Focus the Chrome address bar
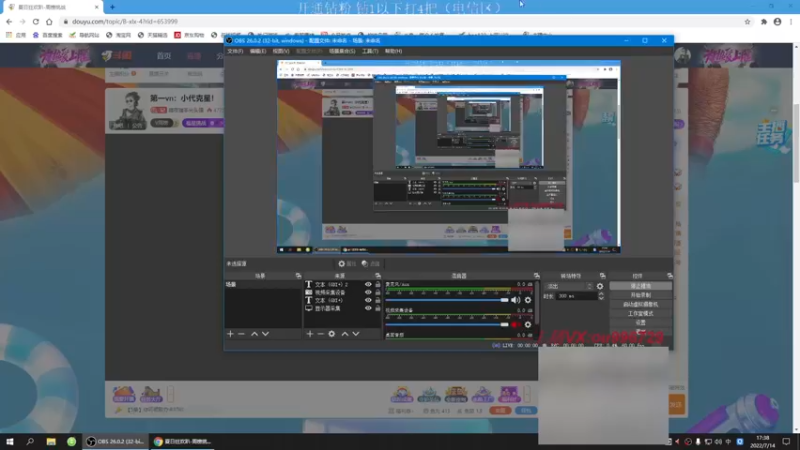800x450 pixels. (398, 21)
